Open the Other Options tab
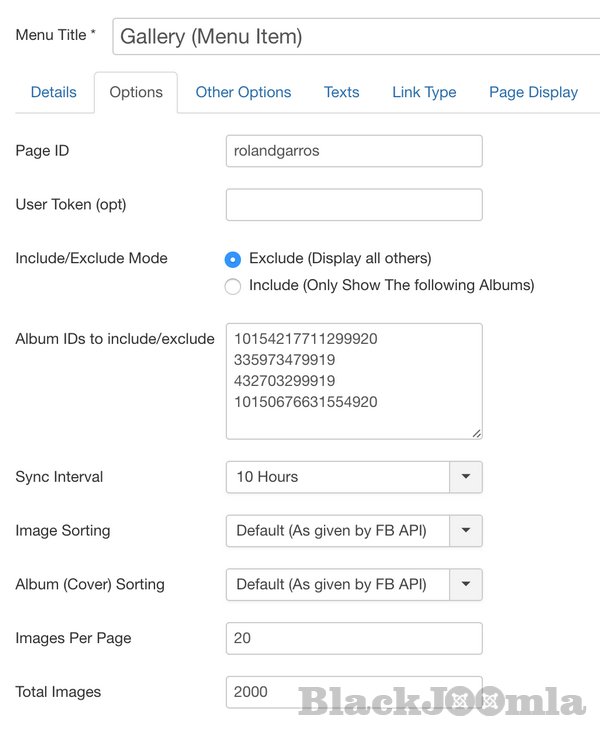 click(x=243, y=92)
